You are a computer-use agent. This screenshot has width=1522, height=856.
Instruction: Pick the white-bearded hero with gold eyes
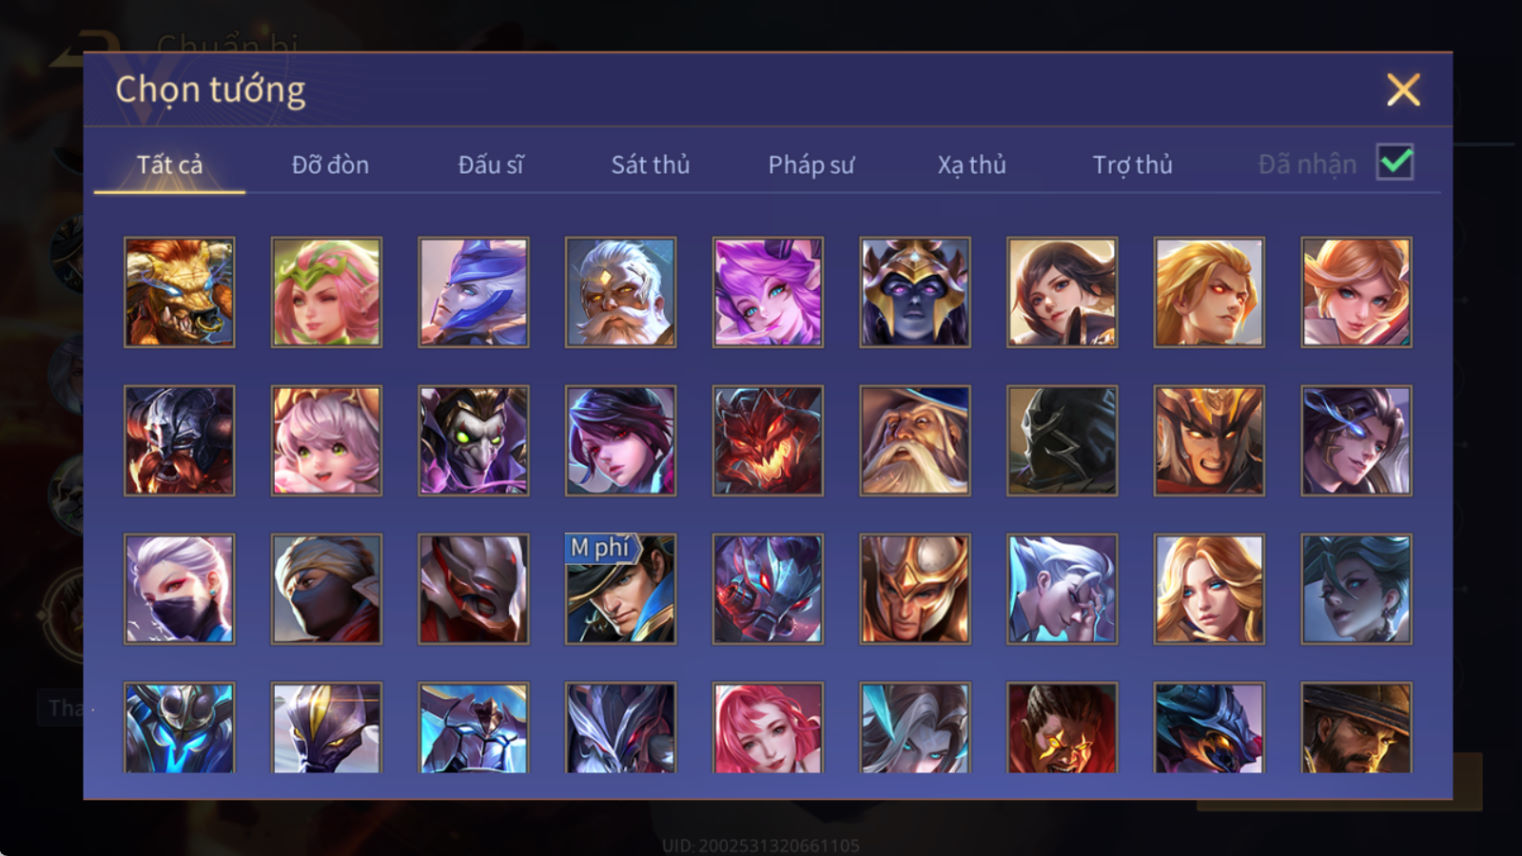tap(620, 292)
